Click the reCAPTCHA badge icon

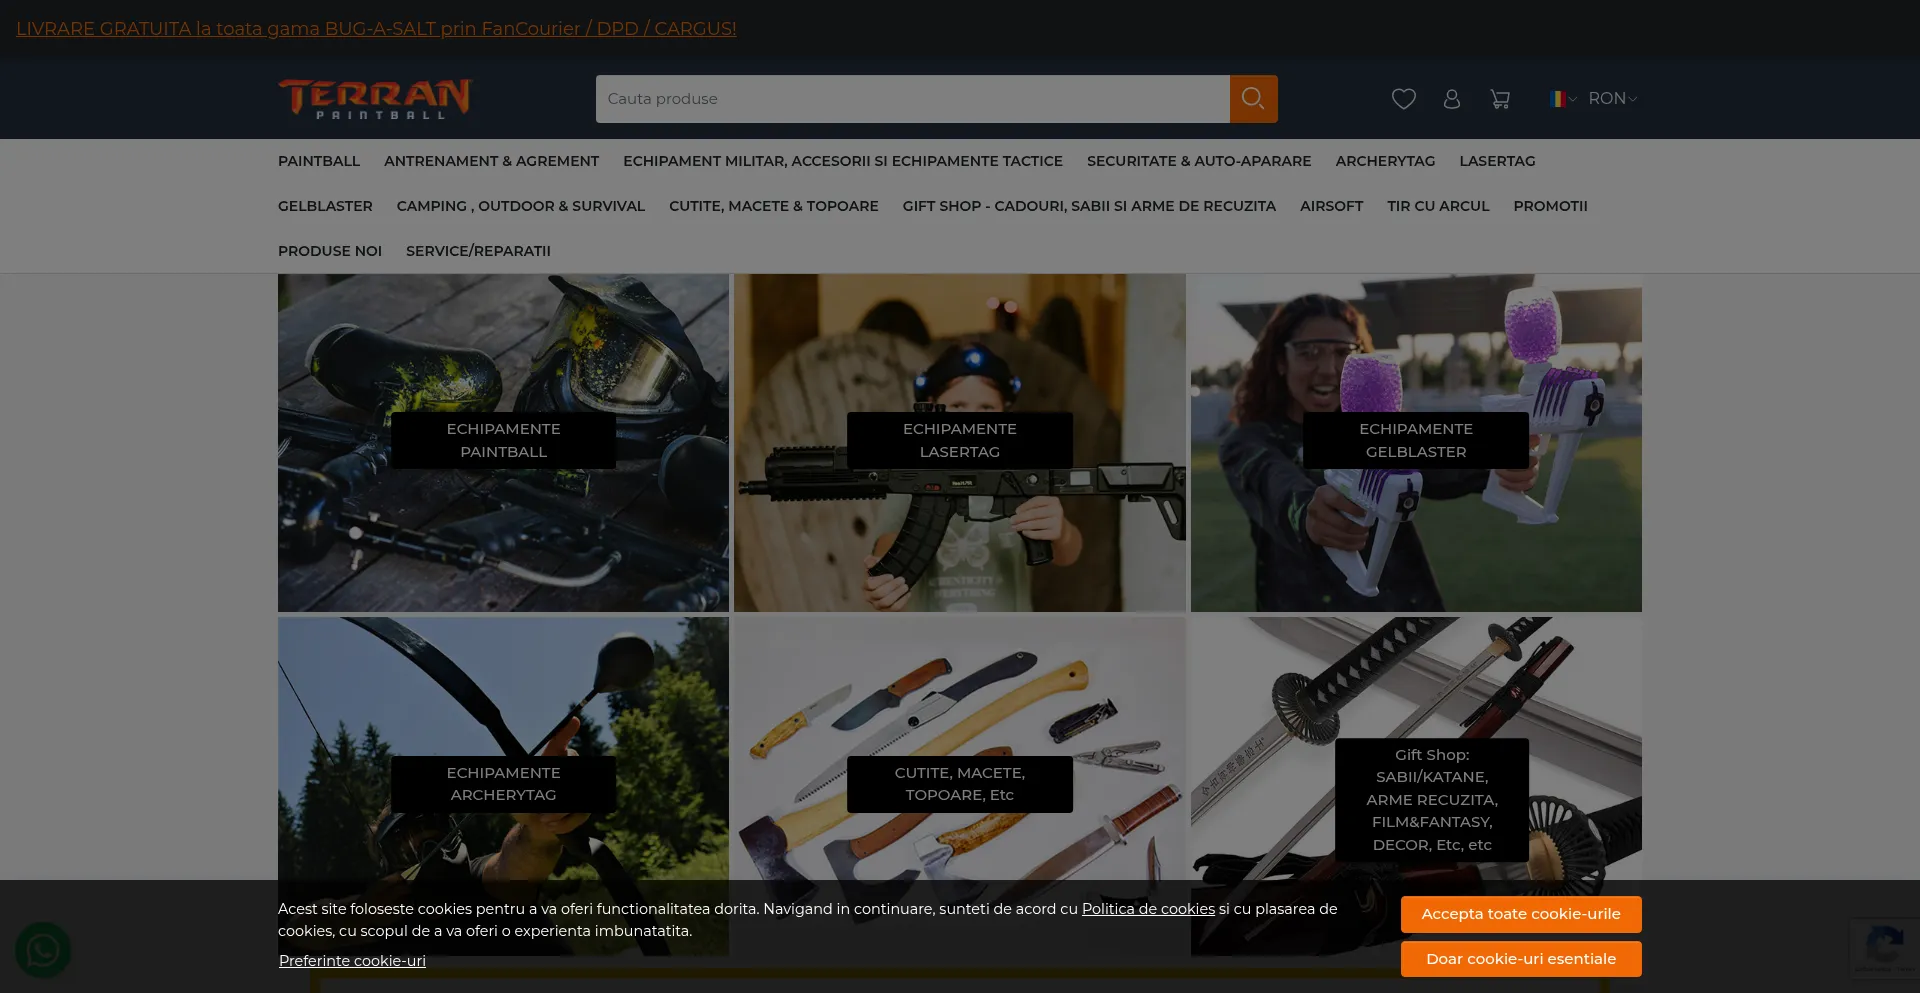pyautogui.click(x=1884, y=946)
